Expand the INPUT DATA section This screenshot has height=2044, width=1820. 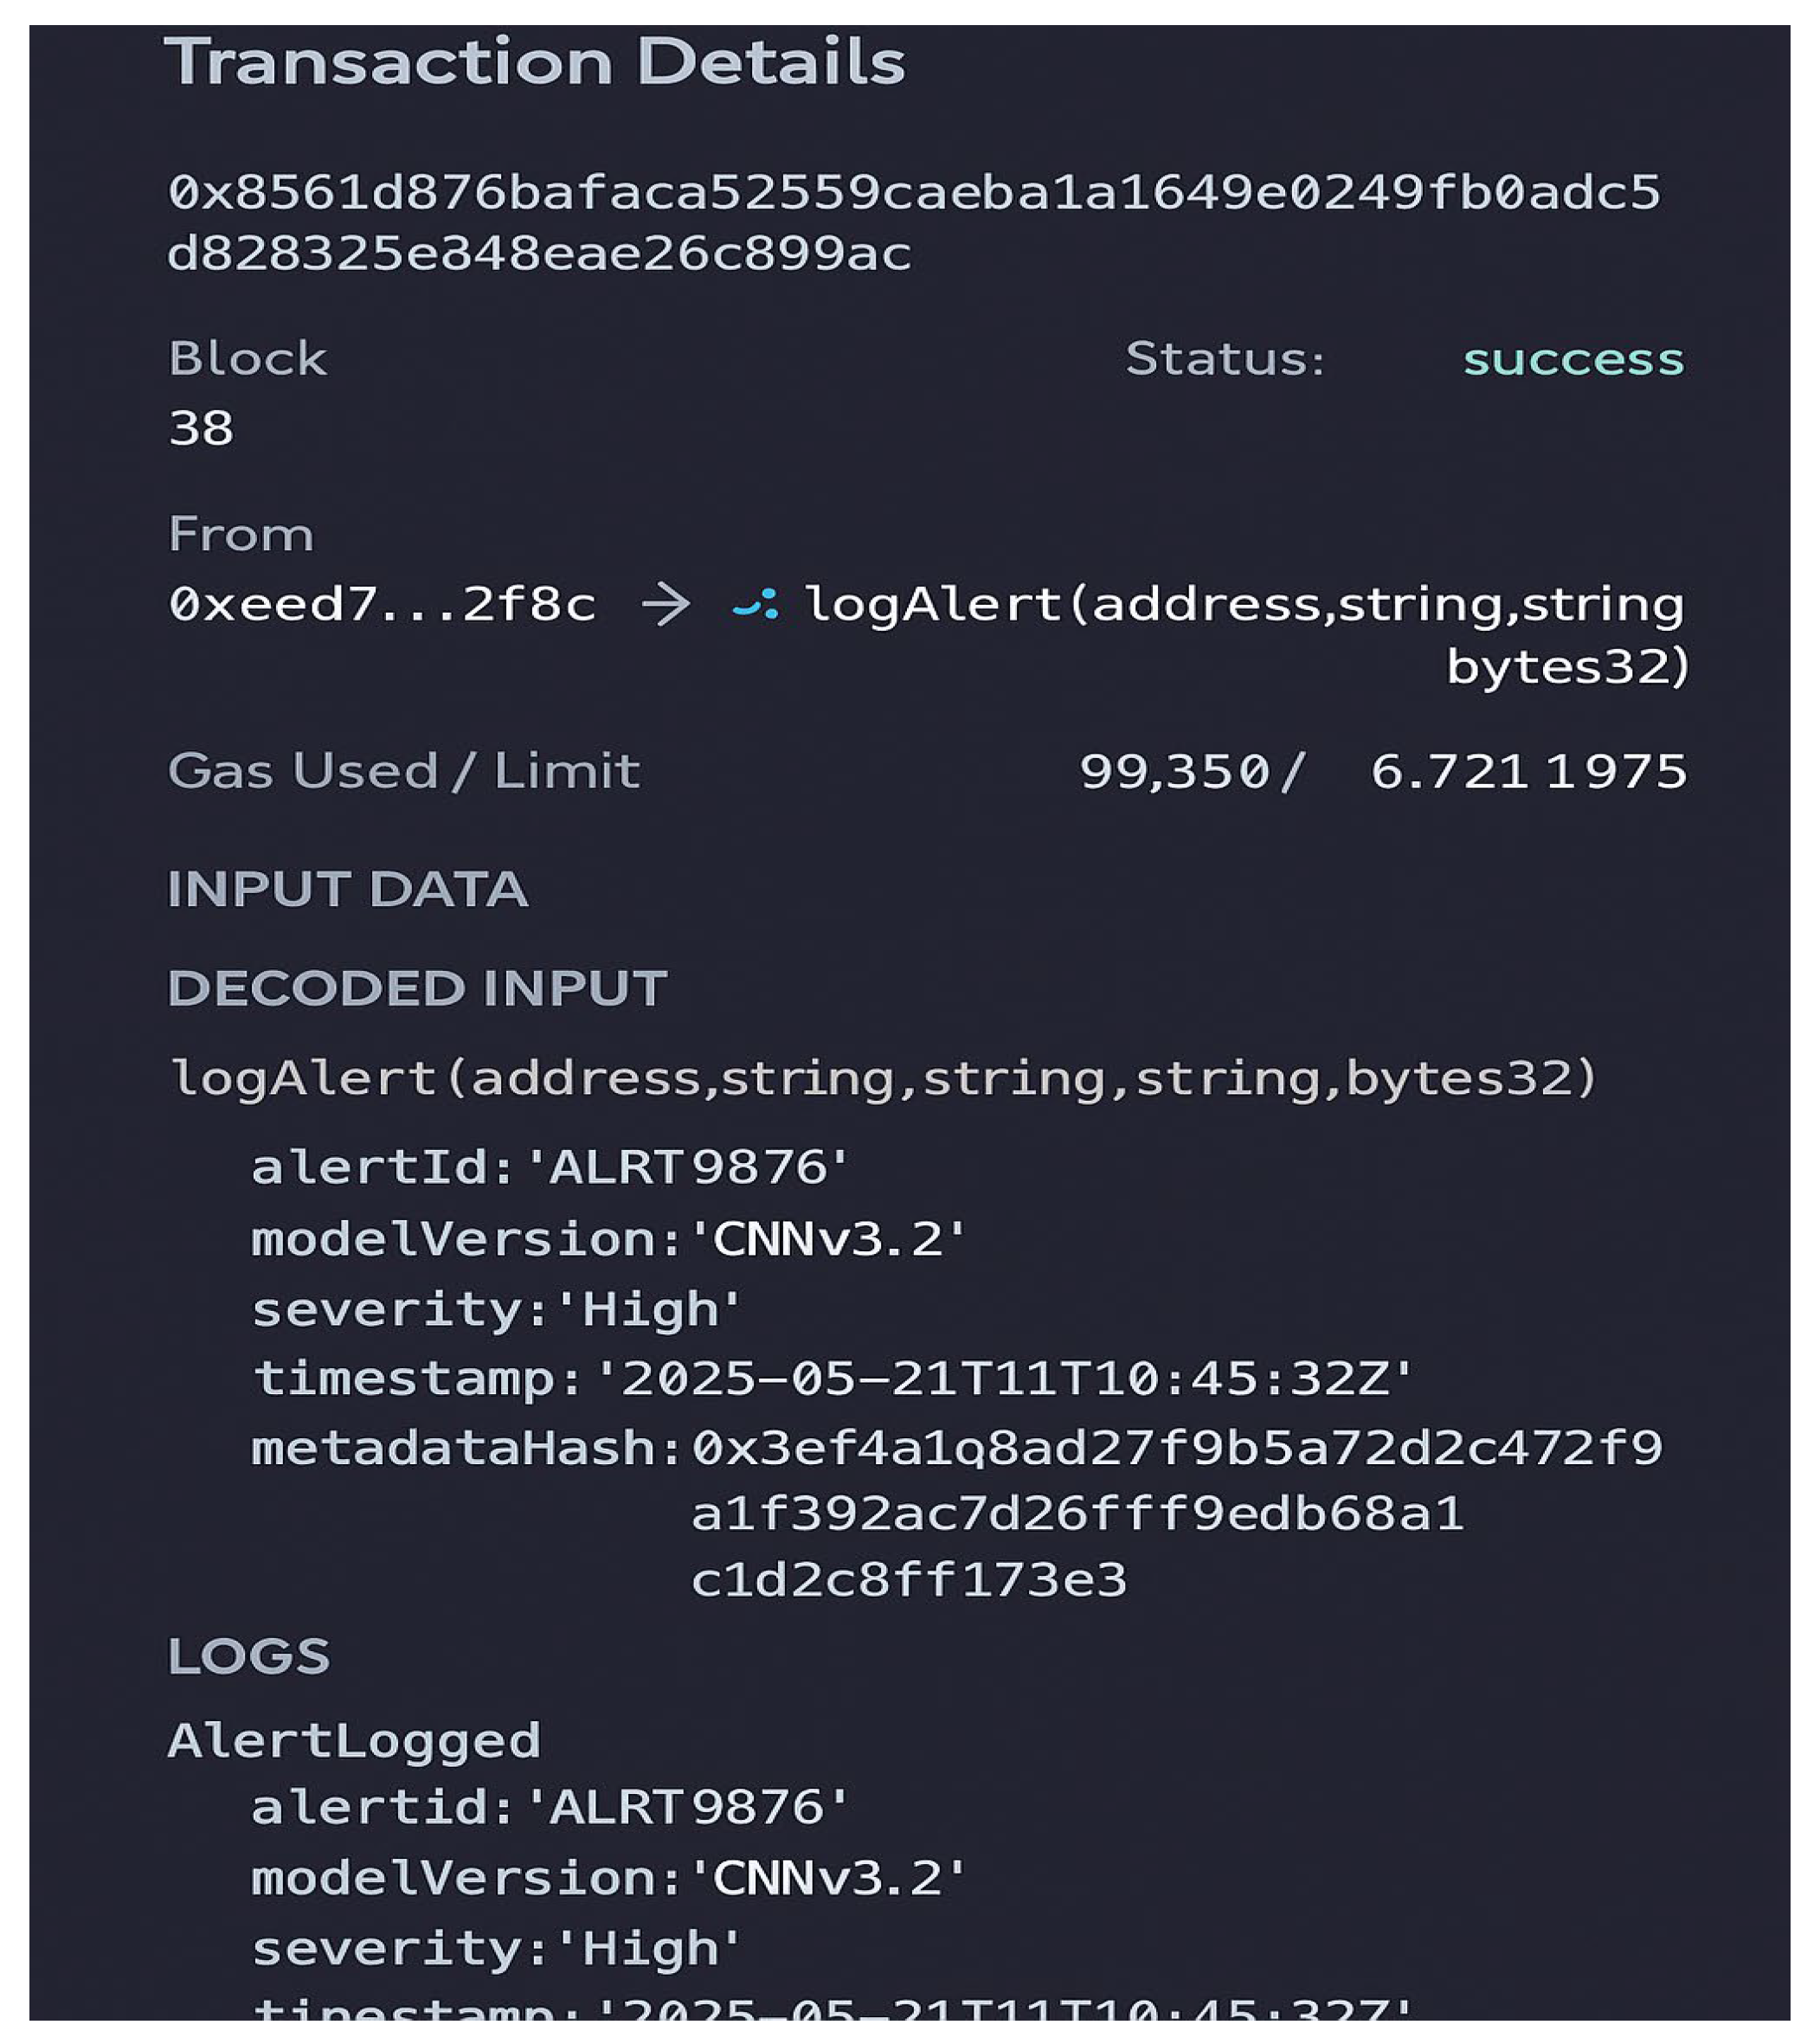coord(347,889)
